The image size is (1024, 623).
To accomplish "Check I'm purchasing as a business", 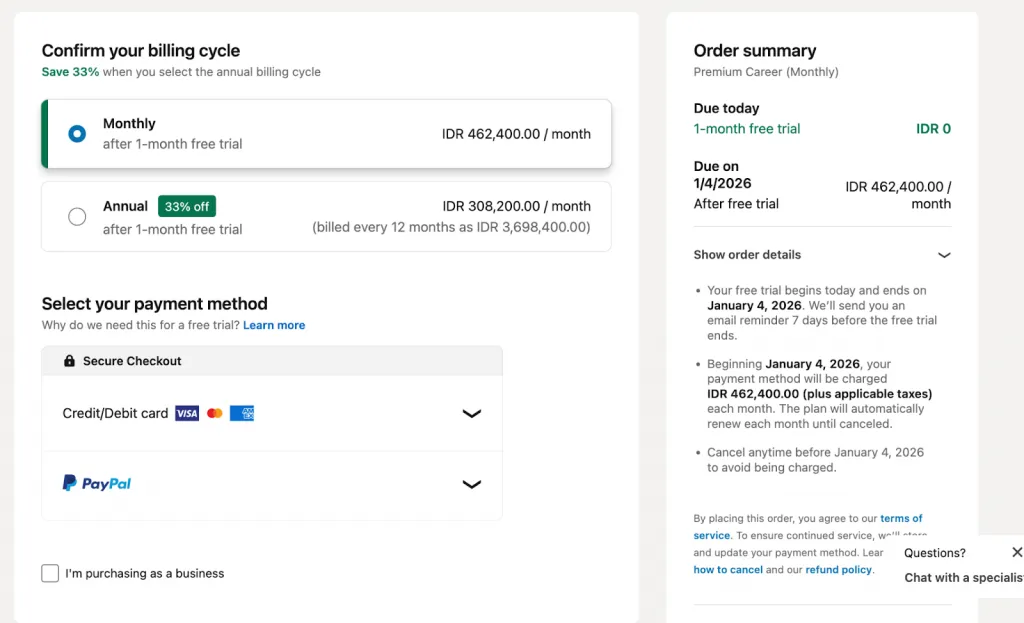I will pos(50,573).
